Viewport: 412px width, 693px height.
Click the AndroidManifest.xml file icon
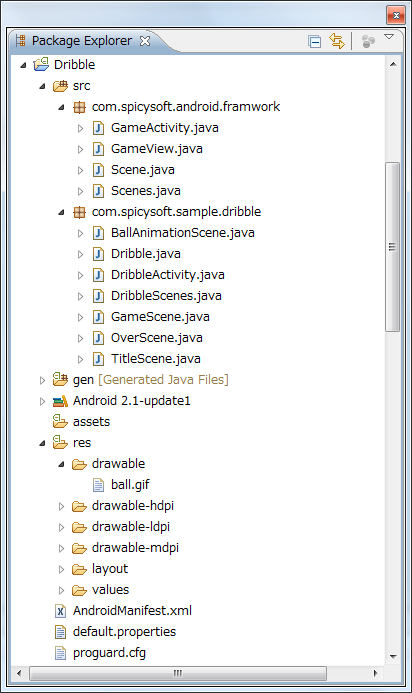61,611
